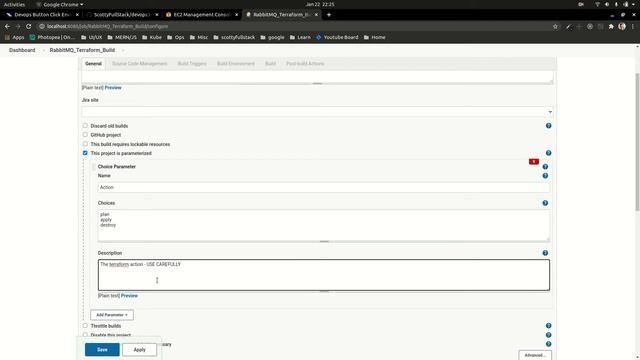
Task: Click the Advanced... button
Action: point(535,355)
